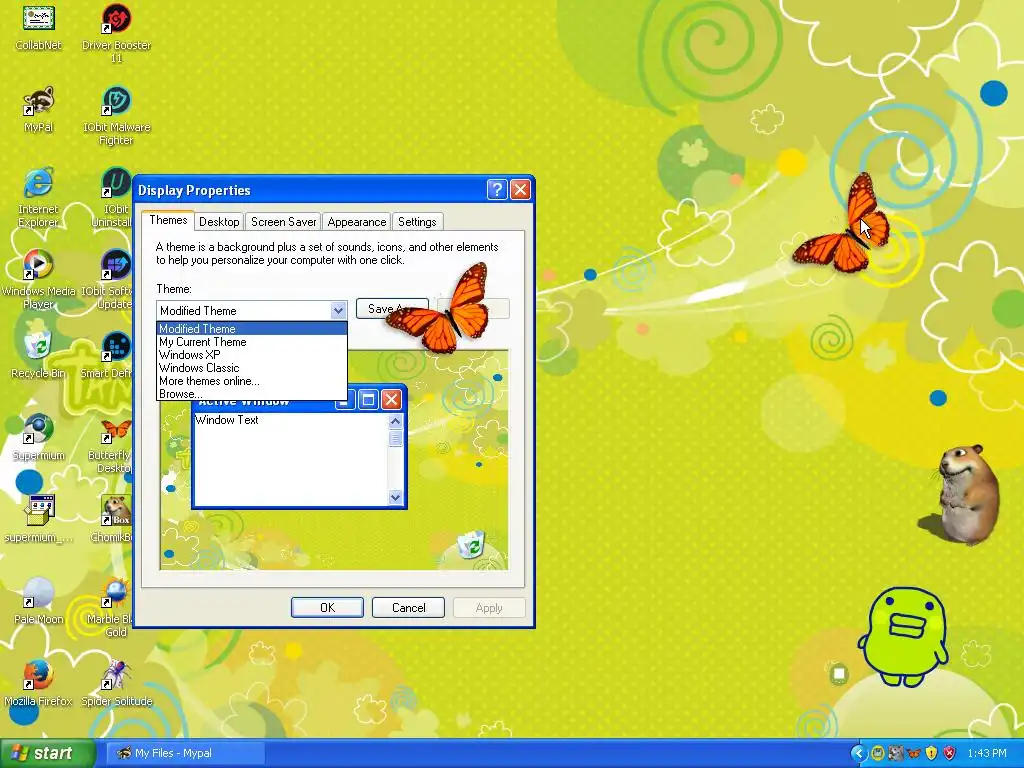Switch to the Screen Saver tab

coord(283,222)
